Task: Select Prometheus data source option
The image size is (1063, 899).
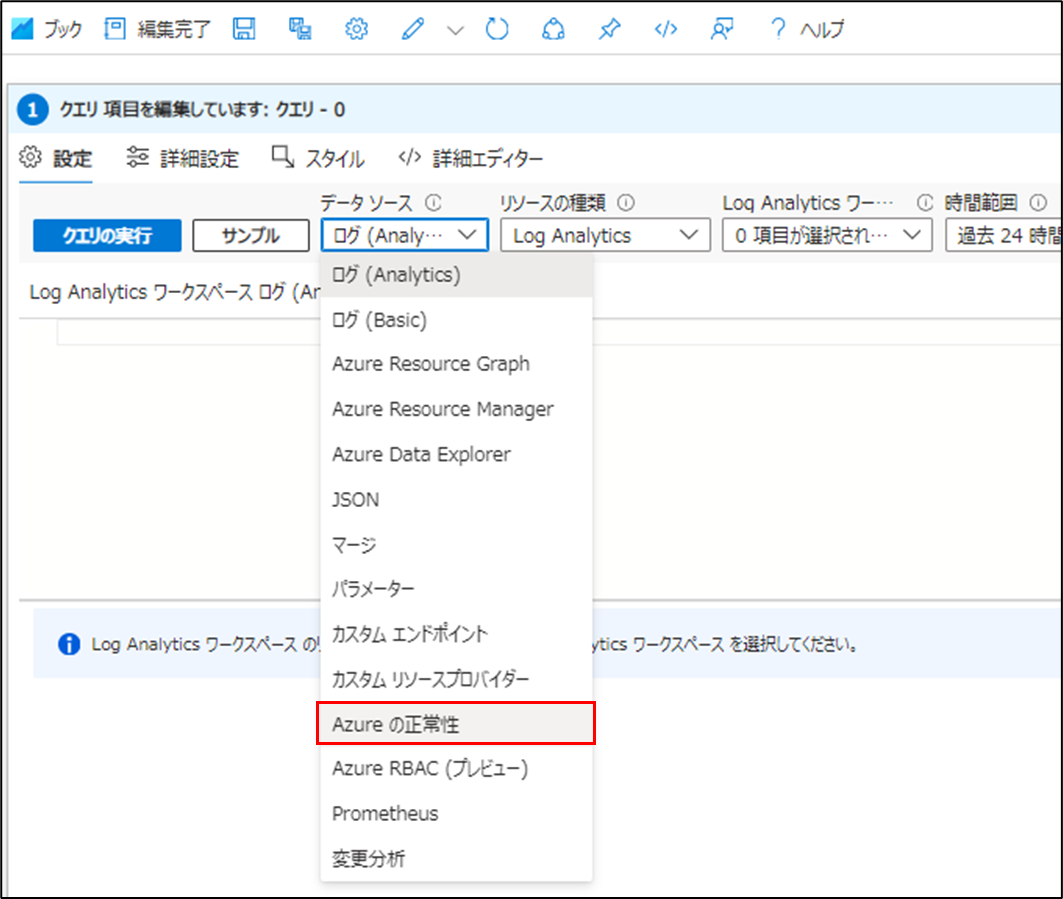Action: 456,814
